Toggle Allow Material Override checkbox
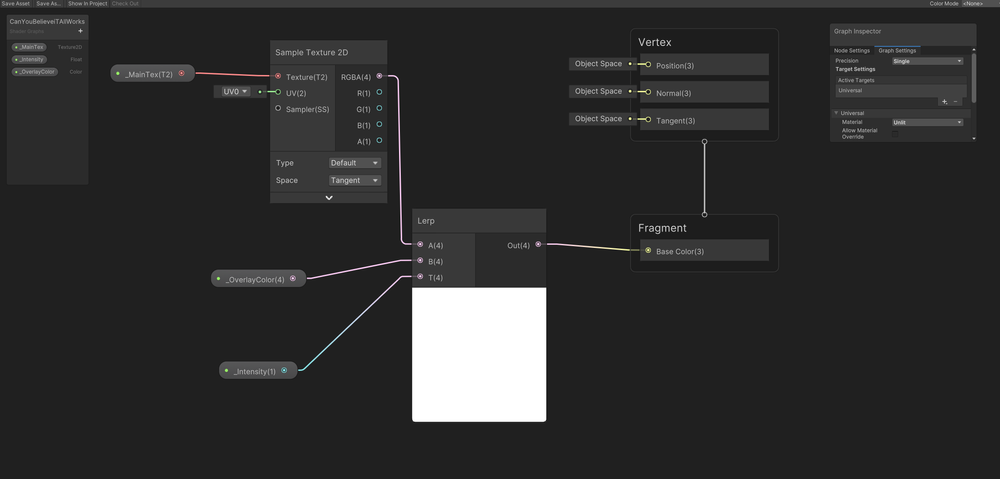Screen dimensions: 1000x479 click(x=895, y=134)
